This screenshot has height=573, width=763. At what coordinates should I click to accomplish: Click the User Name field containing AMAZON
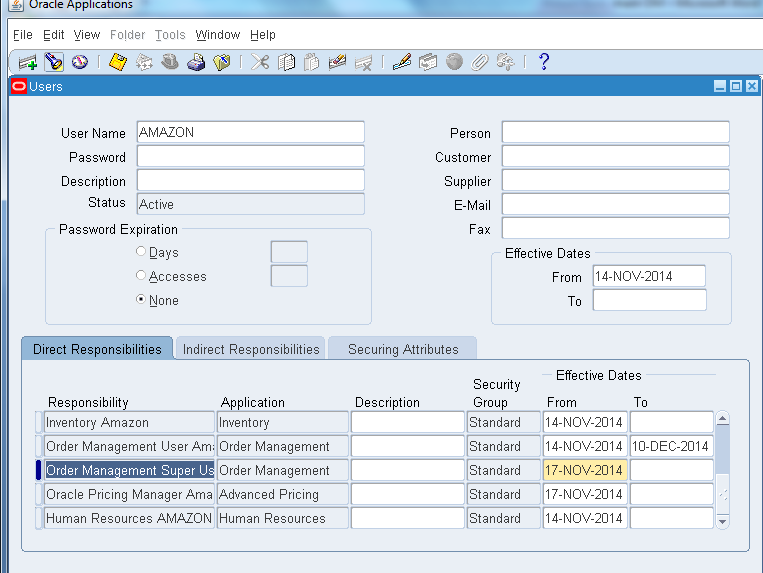(x=251, y=132)
